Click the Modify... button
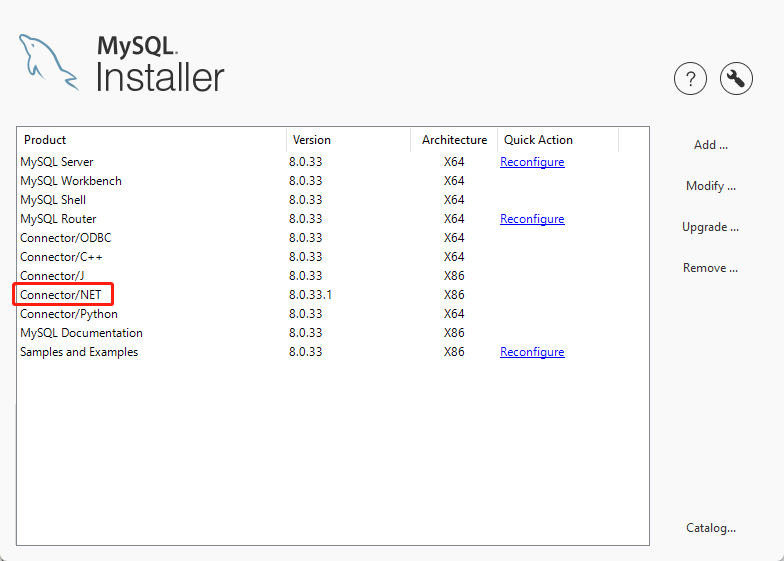784x561 pixels. point(710,186)
